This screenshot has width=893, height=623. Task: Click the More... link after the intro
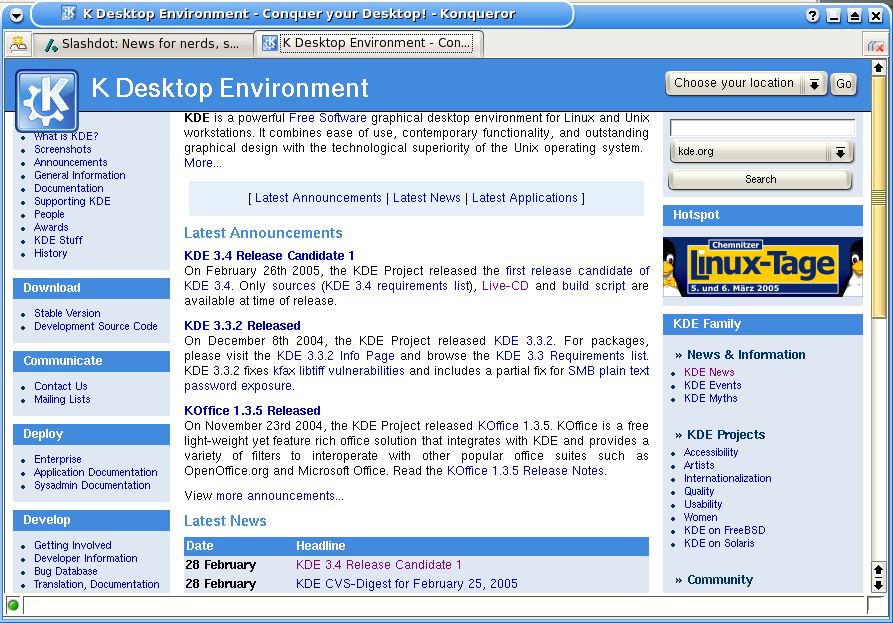203,163
